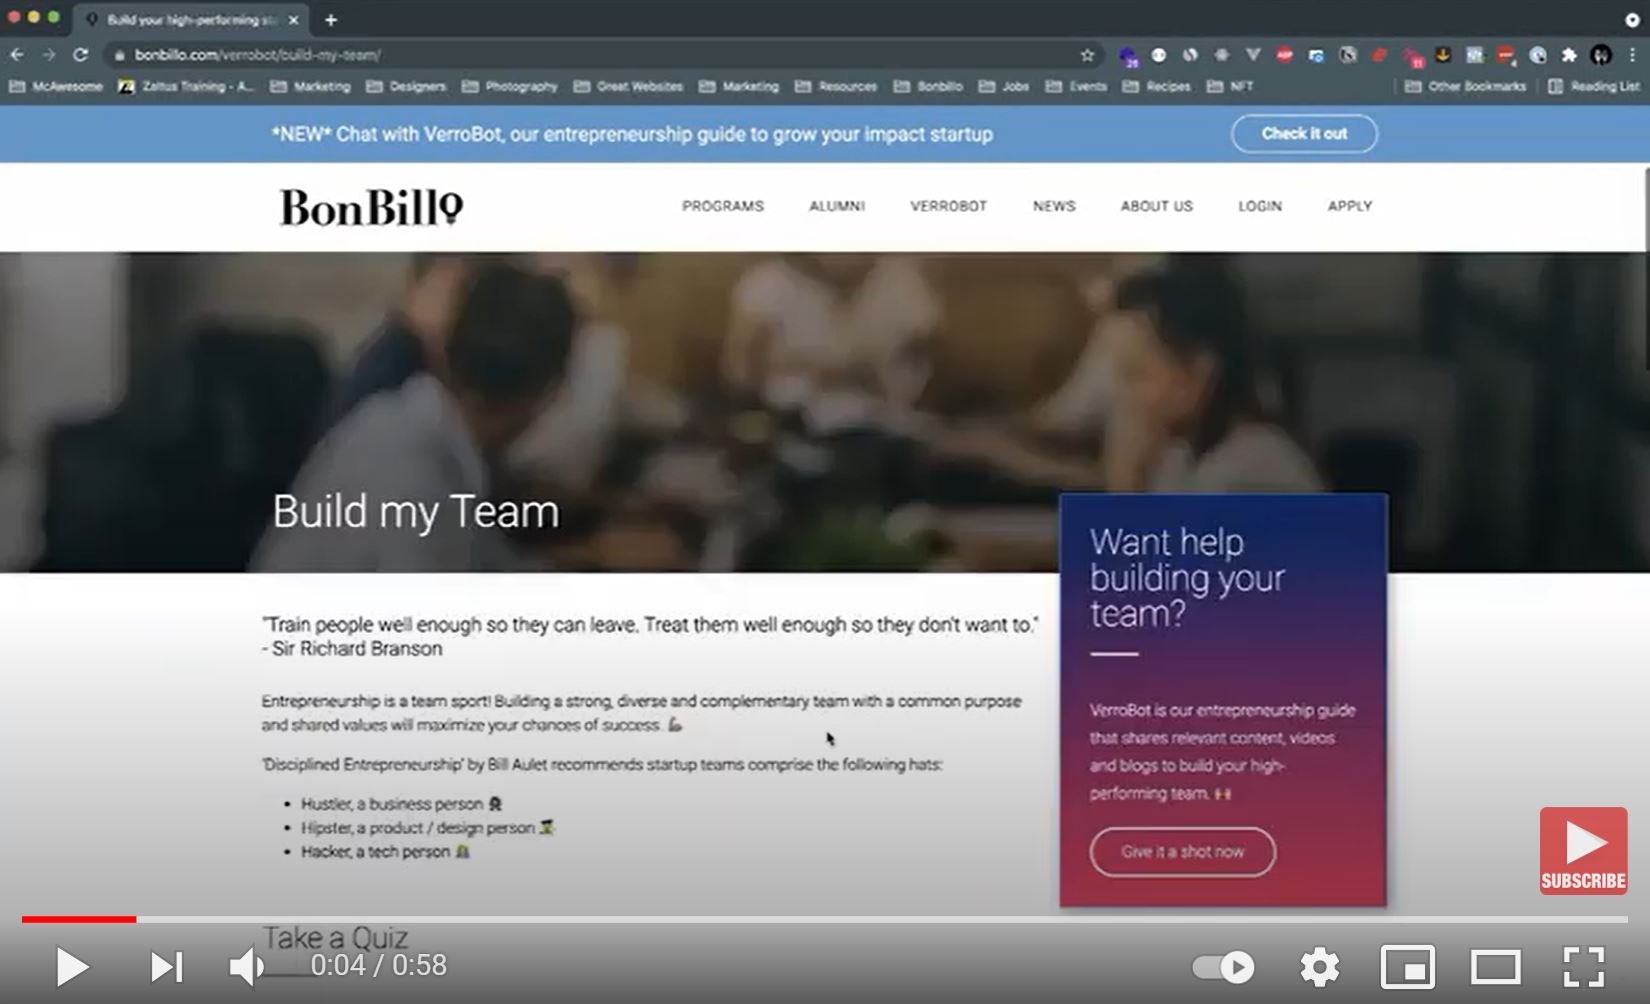Play the video

[x=72, y=967]
